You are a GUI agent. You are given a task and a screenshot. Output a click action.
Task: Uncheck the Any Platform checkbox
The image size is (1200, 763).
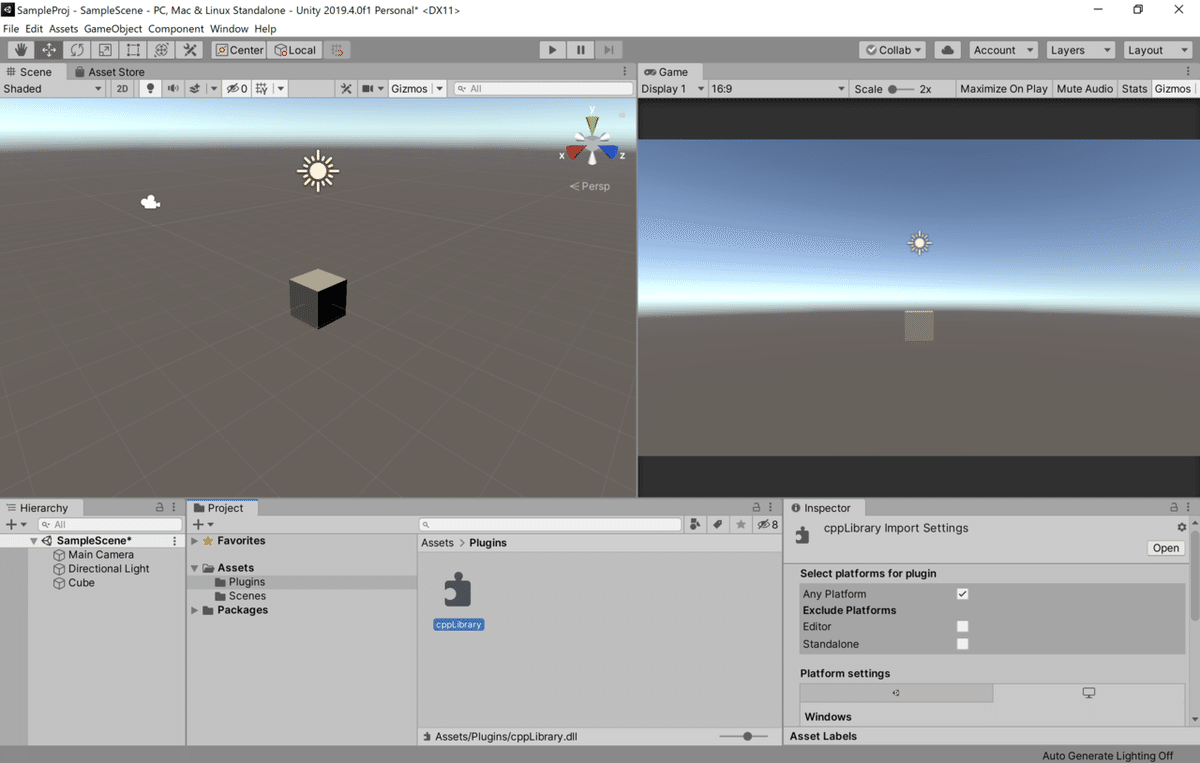coord(962,593)
